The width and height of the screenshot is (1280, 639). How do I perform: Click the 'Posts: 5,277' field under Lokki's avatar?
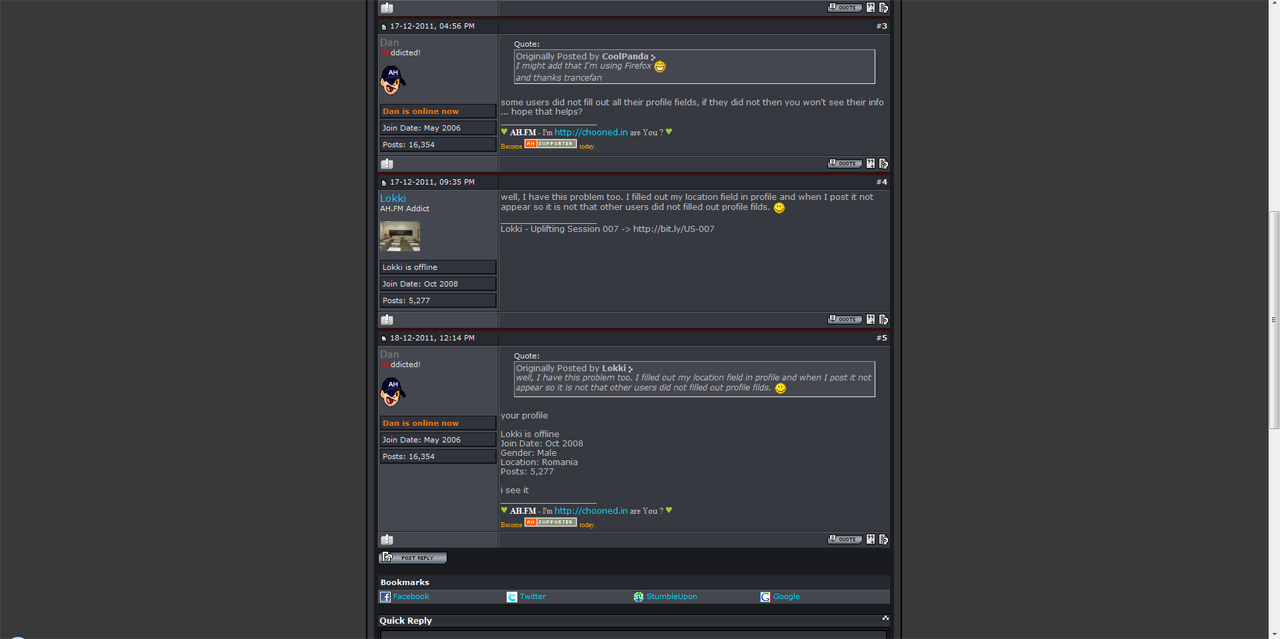click(x=438, y=300)
